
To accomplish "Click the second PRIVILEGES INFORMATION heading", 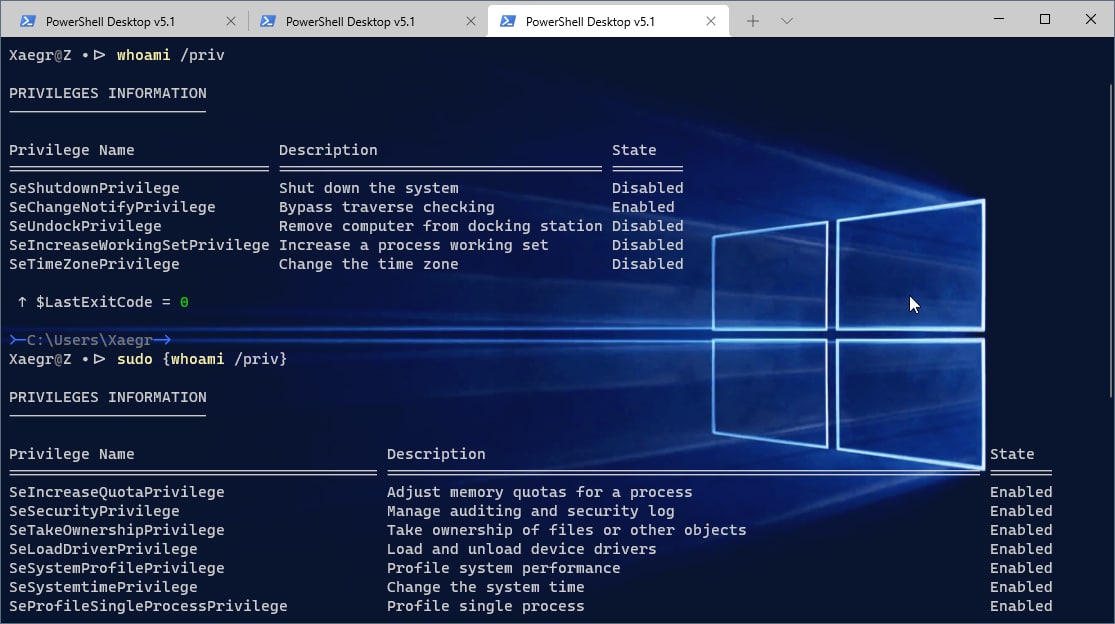I will click(x=107, y=397).
